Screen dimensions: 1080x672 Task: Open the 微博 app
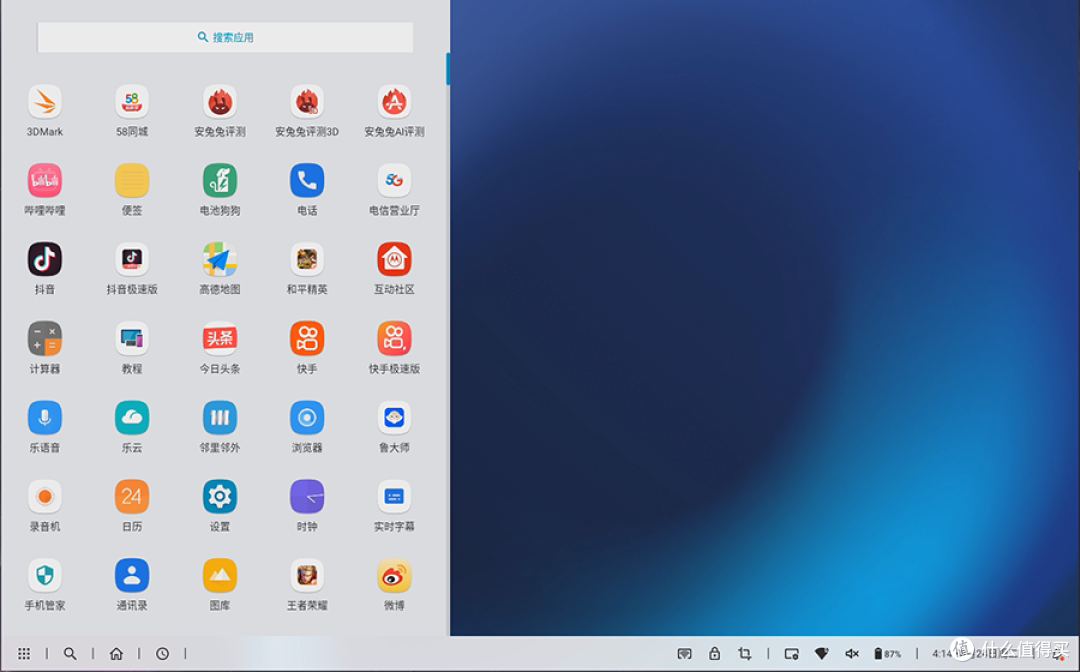(x=394, y=576)
